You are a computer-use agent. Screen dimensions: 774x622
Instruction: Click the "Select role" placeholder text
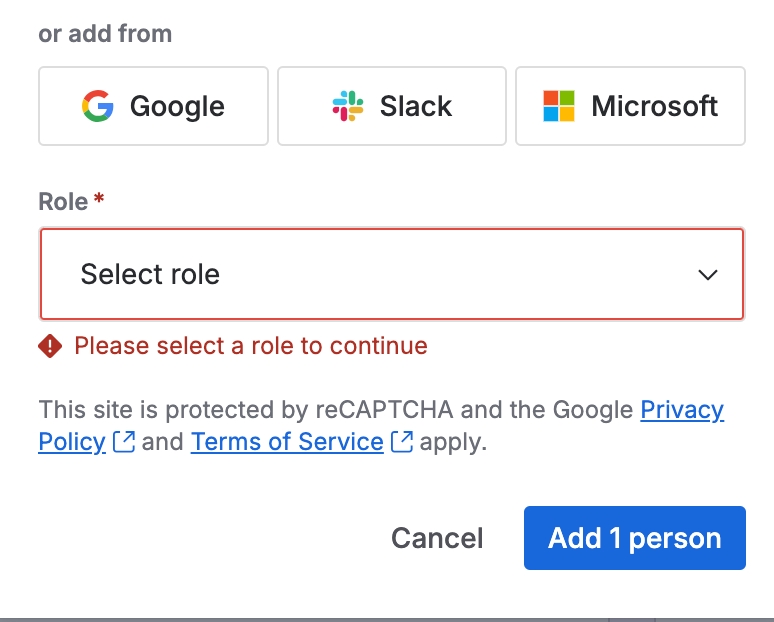(x=150, y=274)
